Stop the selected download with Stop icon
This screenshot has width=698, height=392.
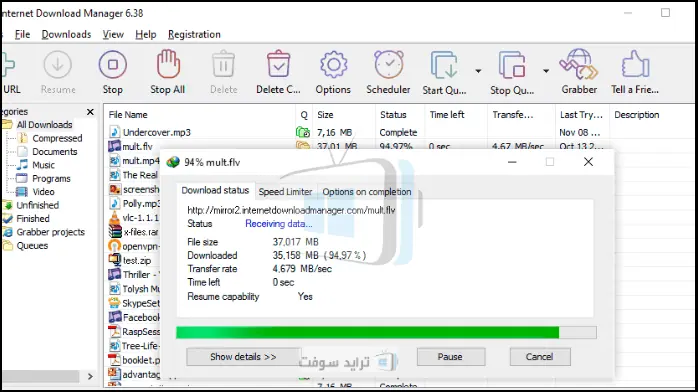[x=113, y=65]
